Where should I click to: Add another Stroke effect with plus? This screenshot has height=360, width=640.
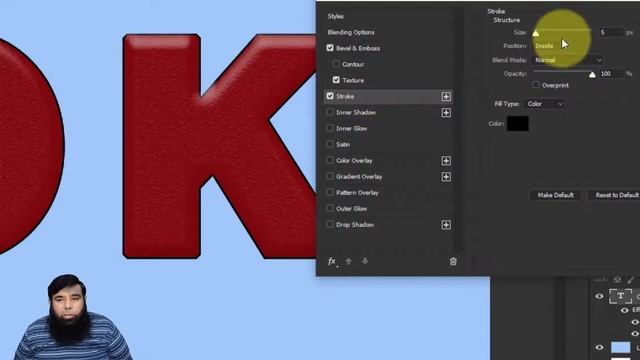pos(446,97)
